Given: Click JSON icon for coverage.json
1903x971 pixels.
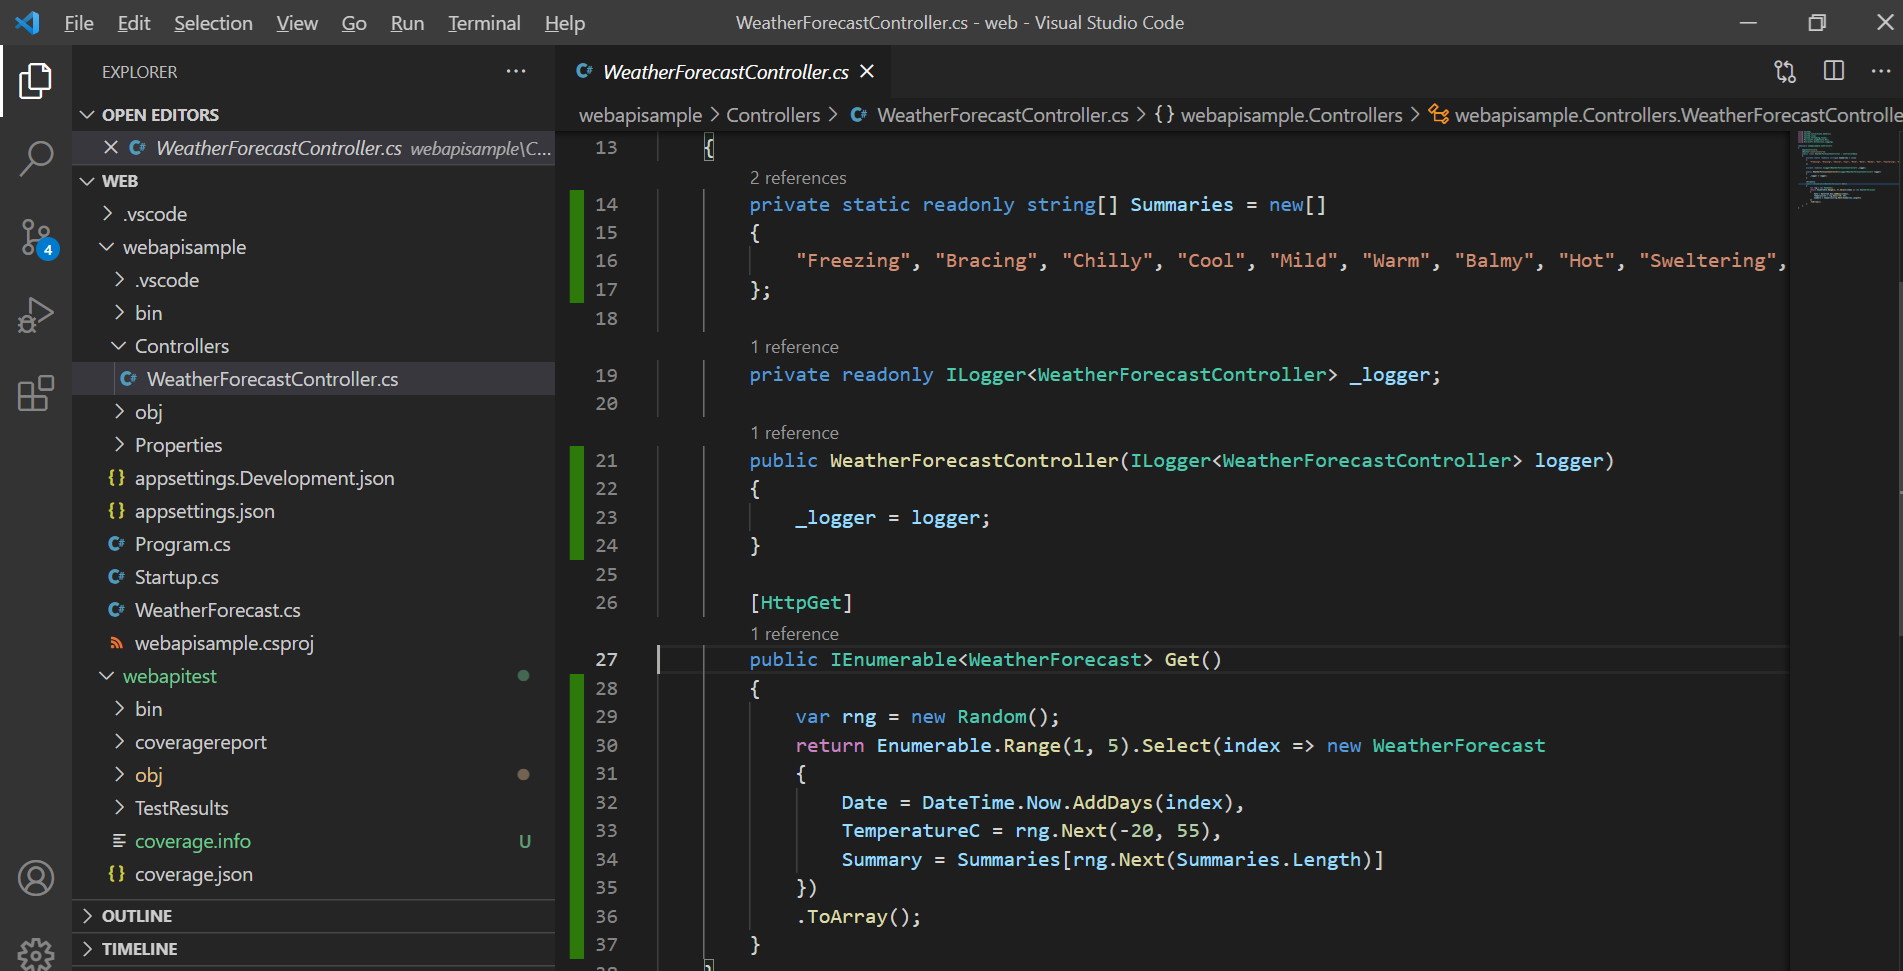Looking at the screenshot, I should pyautogui.click(x=117, y=873).
